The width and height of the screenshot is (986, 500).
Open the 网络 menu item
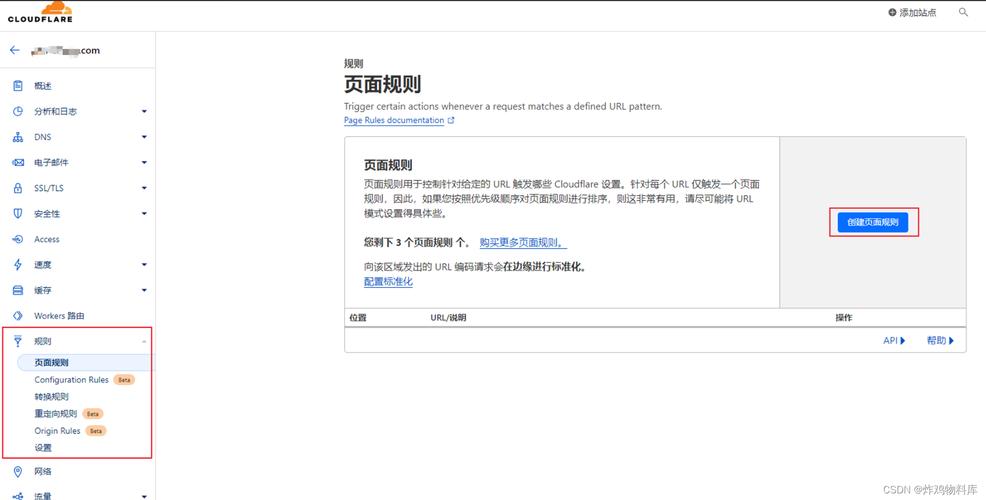click(43, 472)
